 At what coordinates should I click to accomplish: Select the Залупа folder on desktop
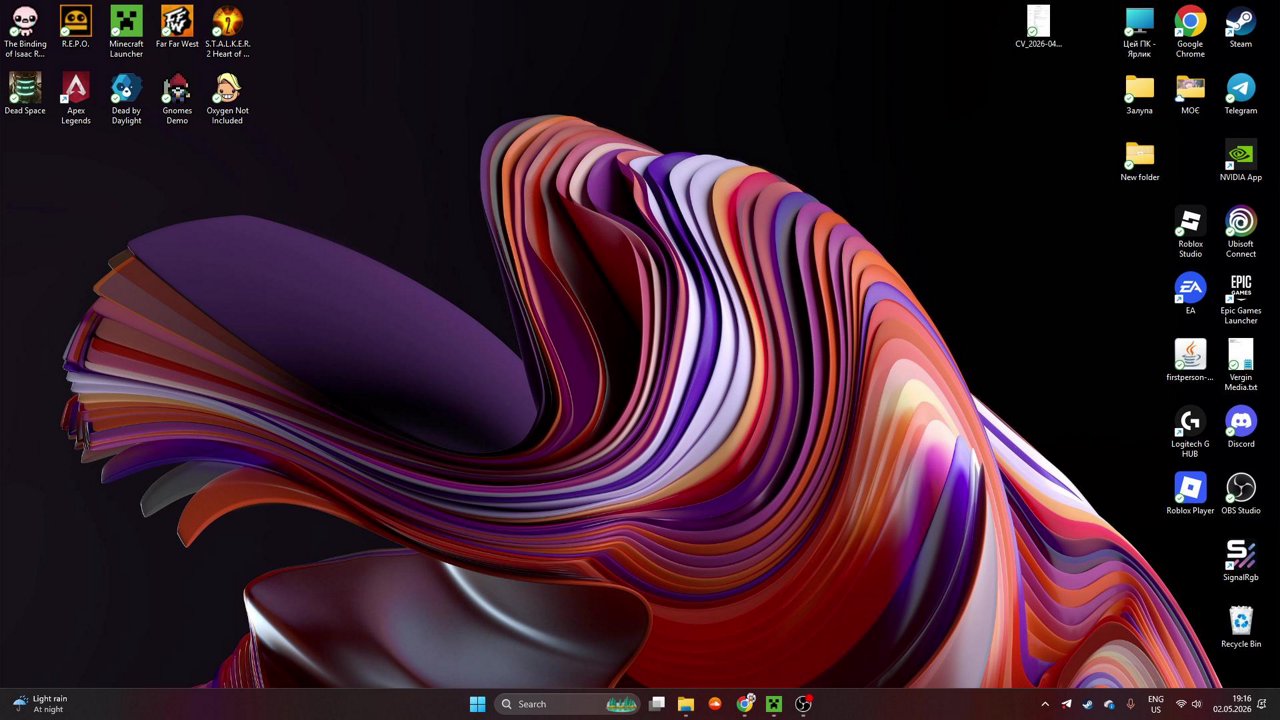1139,94
